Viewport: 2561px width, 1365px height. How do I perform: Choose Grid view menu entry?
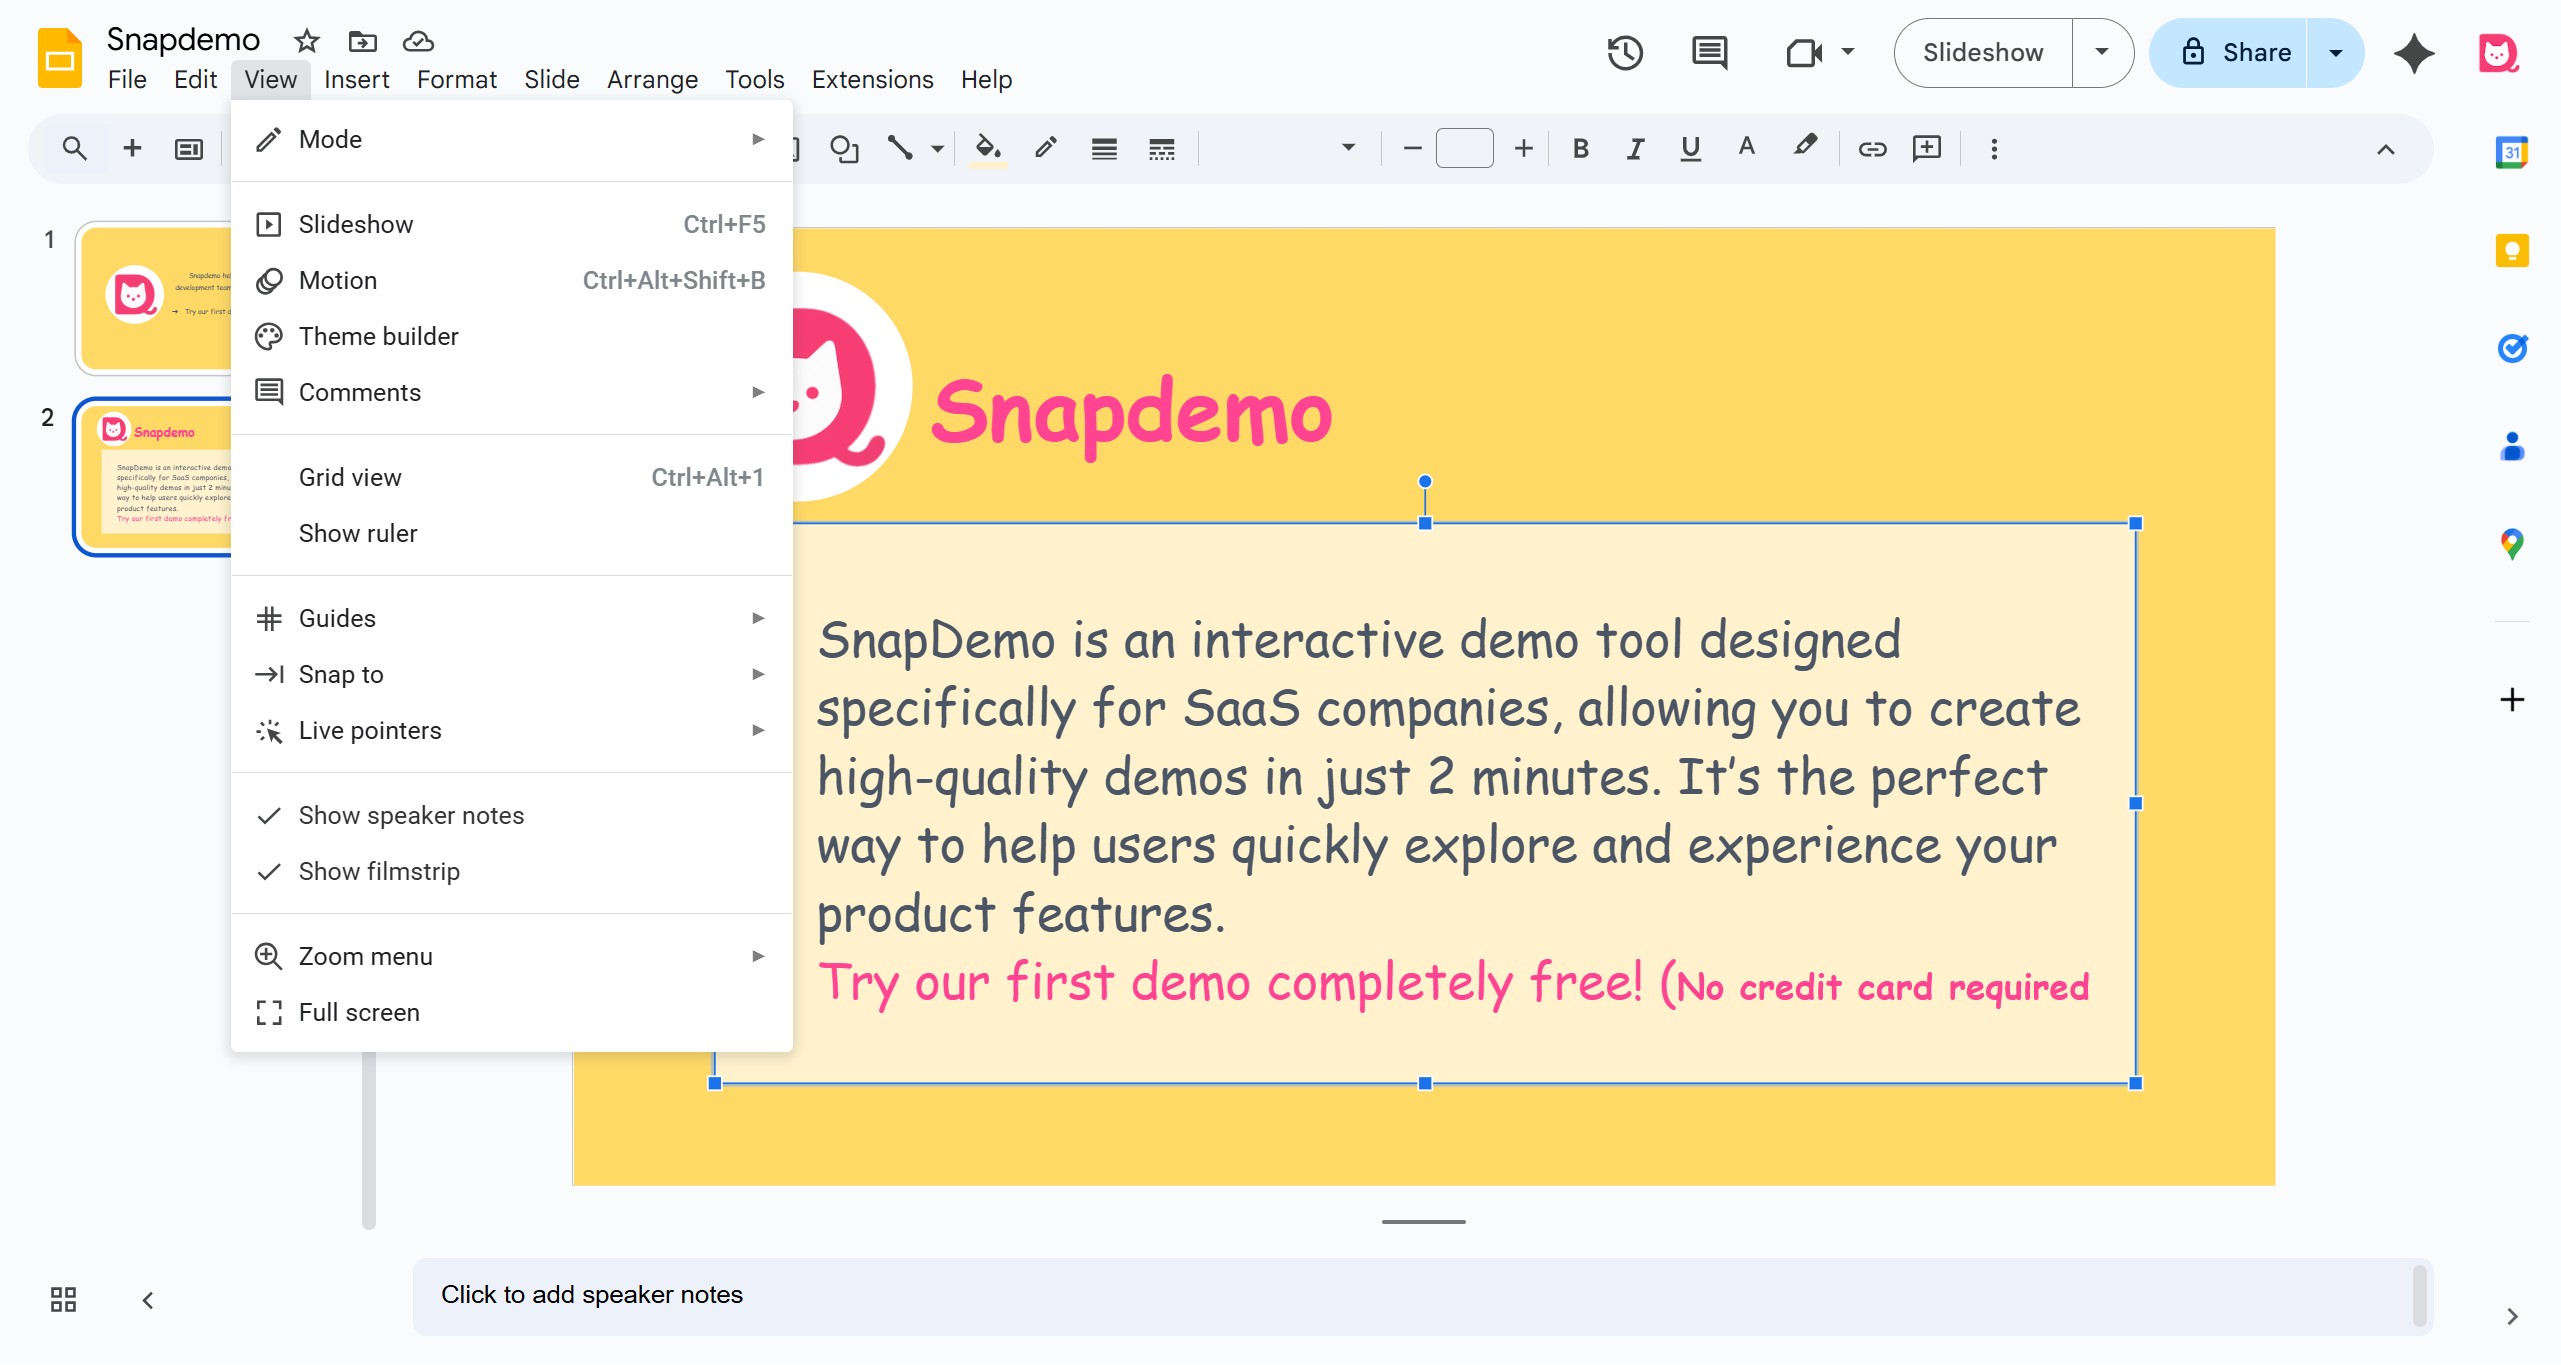click(x=511, y=478)
